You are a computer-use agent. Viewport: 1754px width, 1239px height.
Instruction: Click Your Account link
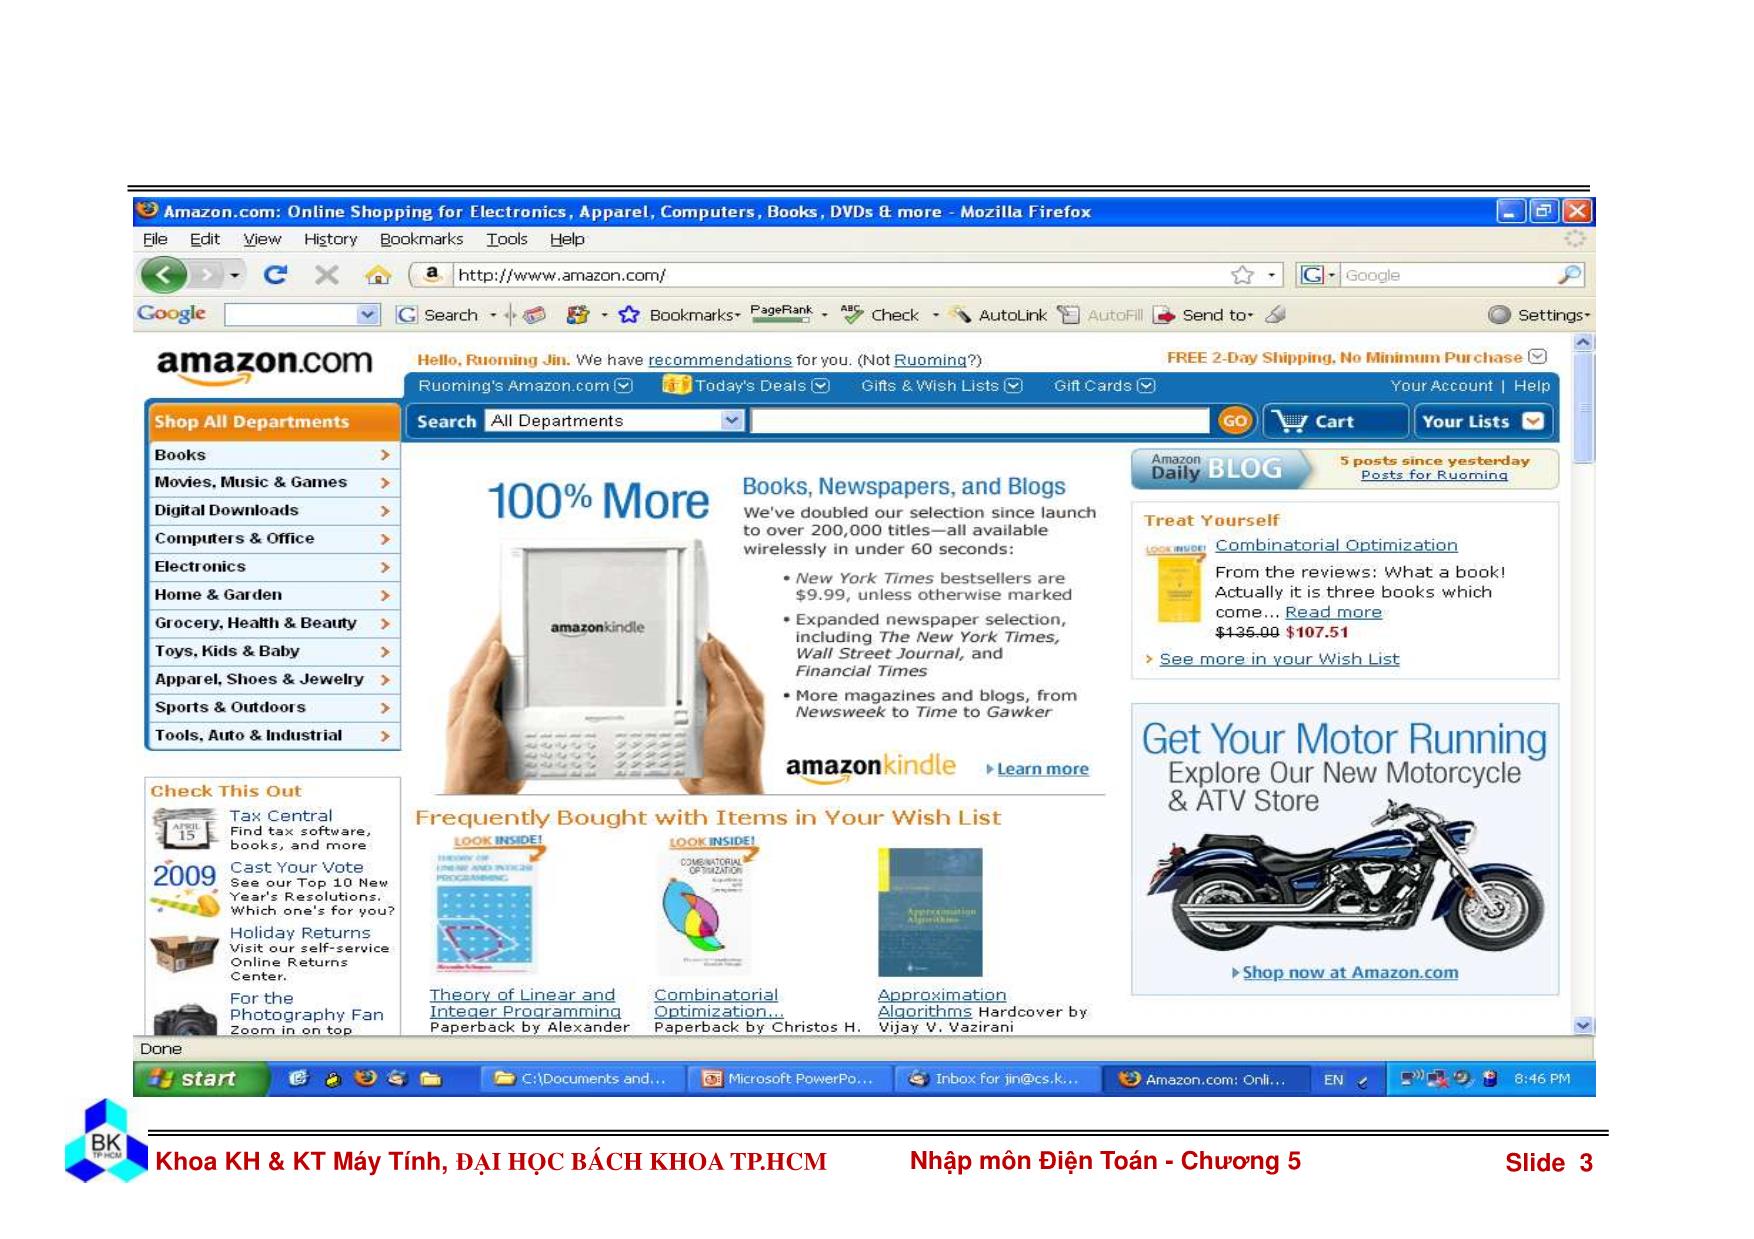[x=1441, y=386]
